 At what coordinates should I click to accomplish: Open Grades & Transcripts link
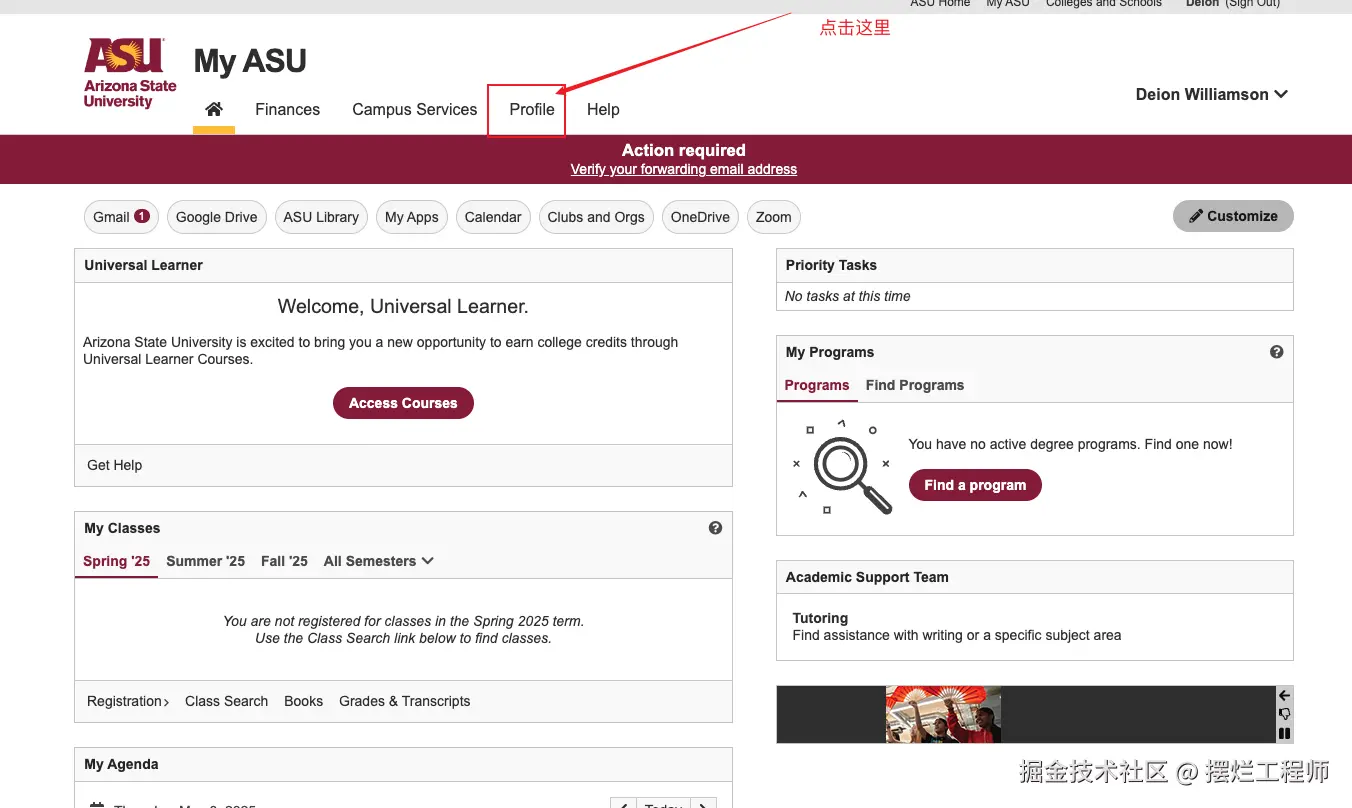pos(405,701)
